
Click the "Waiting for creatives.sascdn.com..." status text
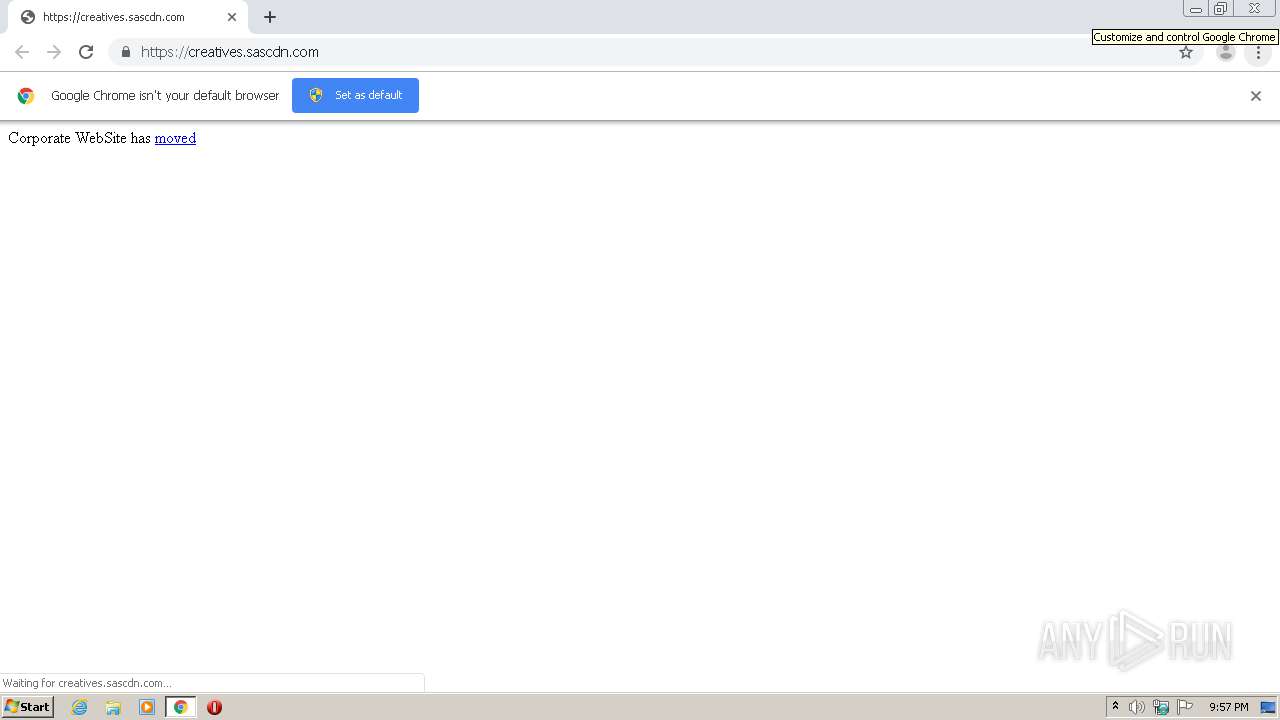click(x=87, y=683)
